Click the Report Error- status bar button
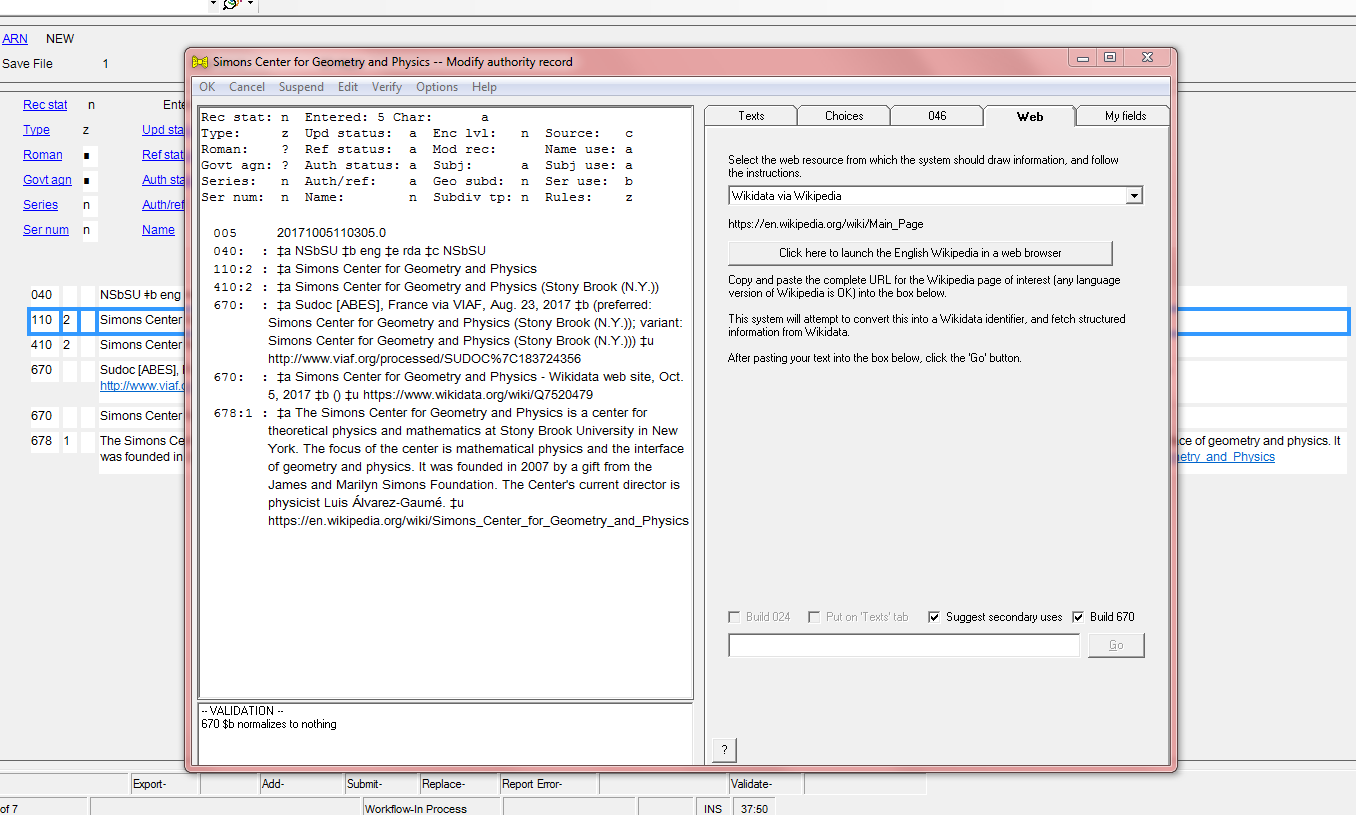The width and height of the screenshot is (1356, 815). (x=548, y=784)
